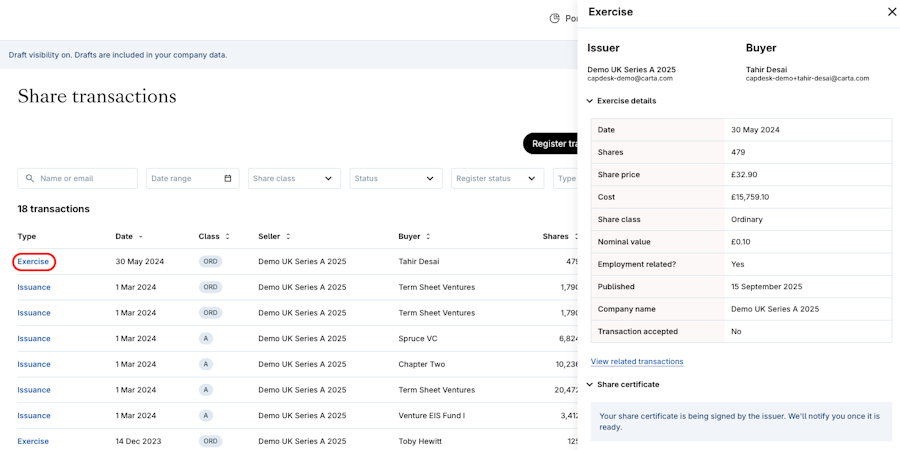Sort by Buyer column sort icon
This screenshot has height=450, width=900.
(428, 237)
